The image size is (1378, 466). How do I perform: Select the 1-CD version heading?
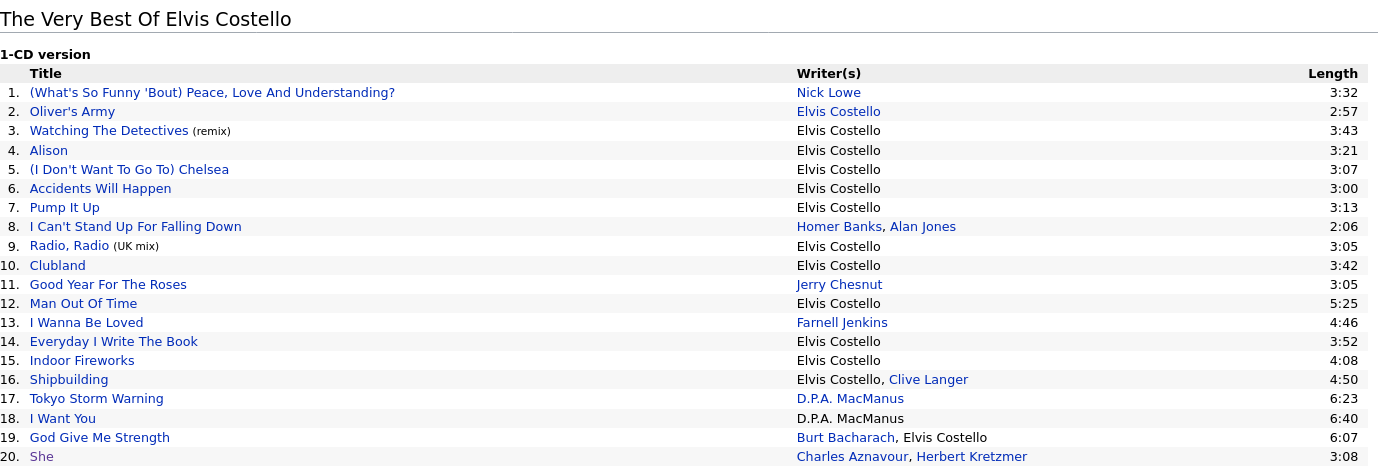(x=45, y=55)
